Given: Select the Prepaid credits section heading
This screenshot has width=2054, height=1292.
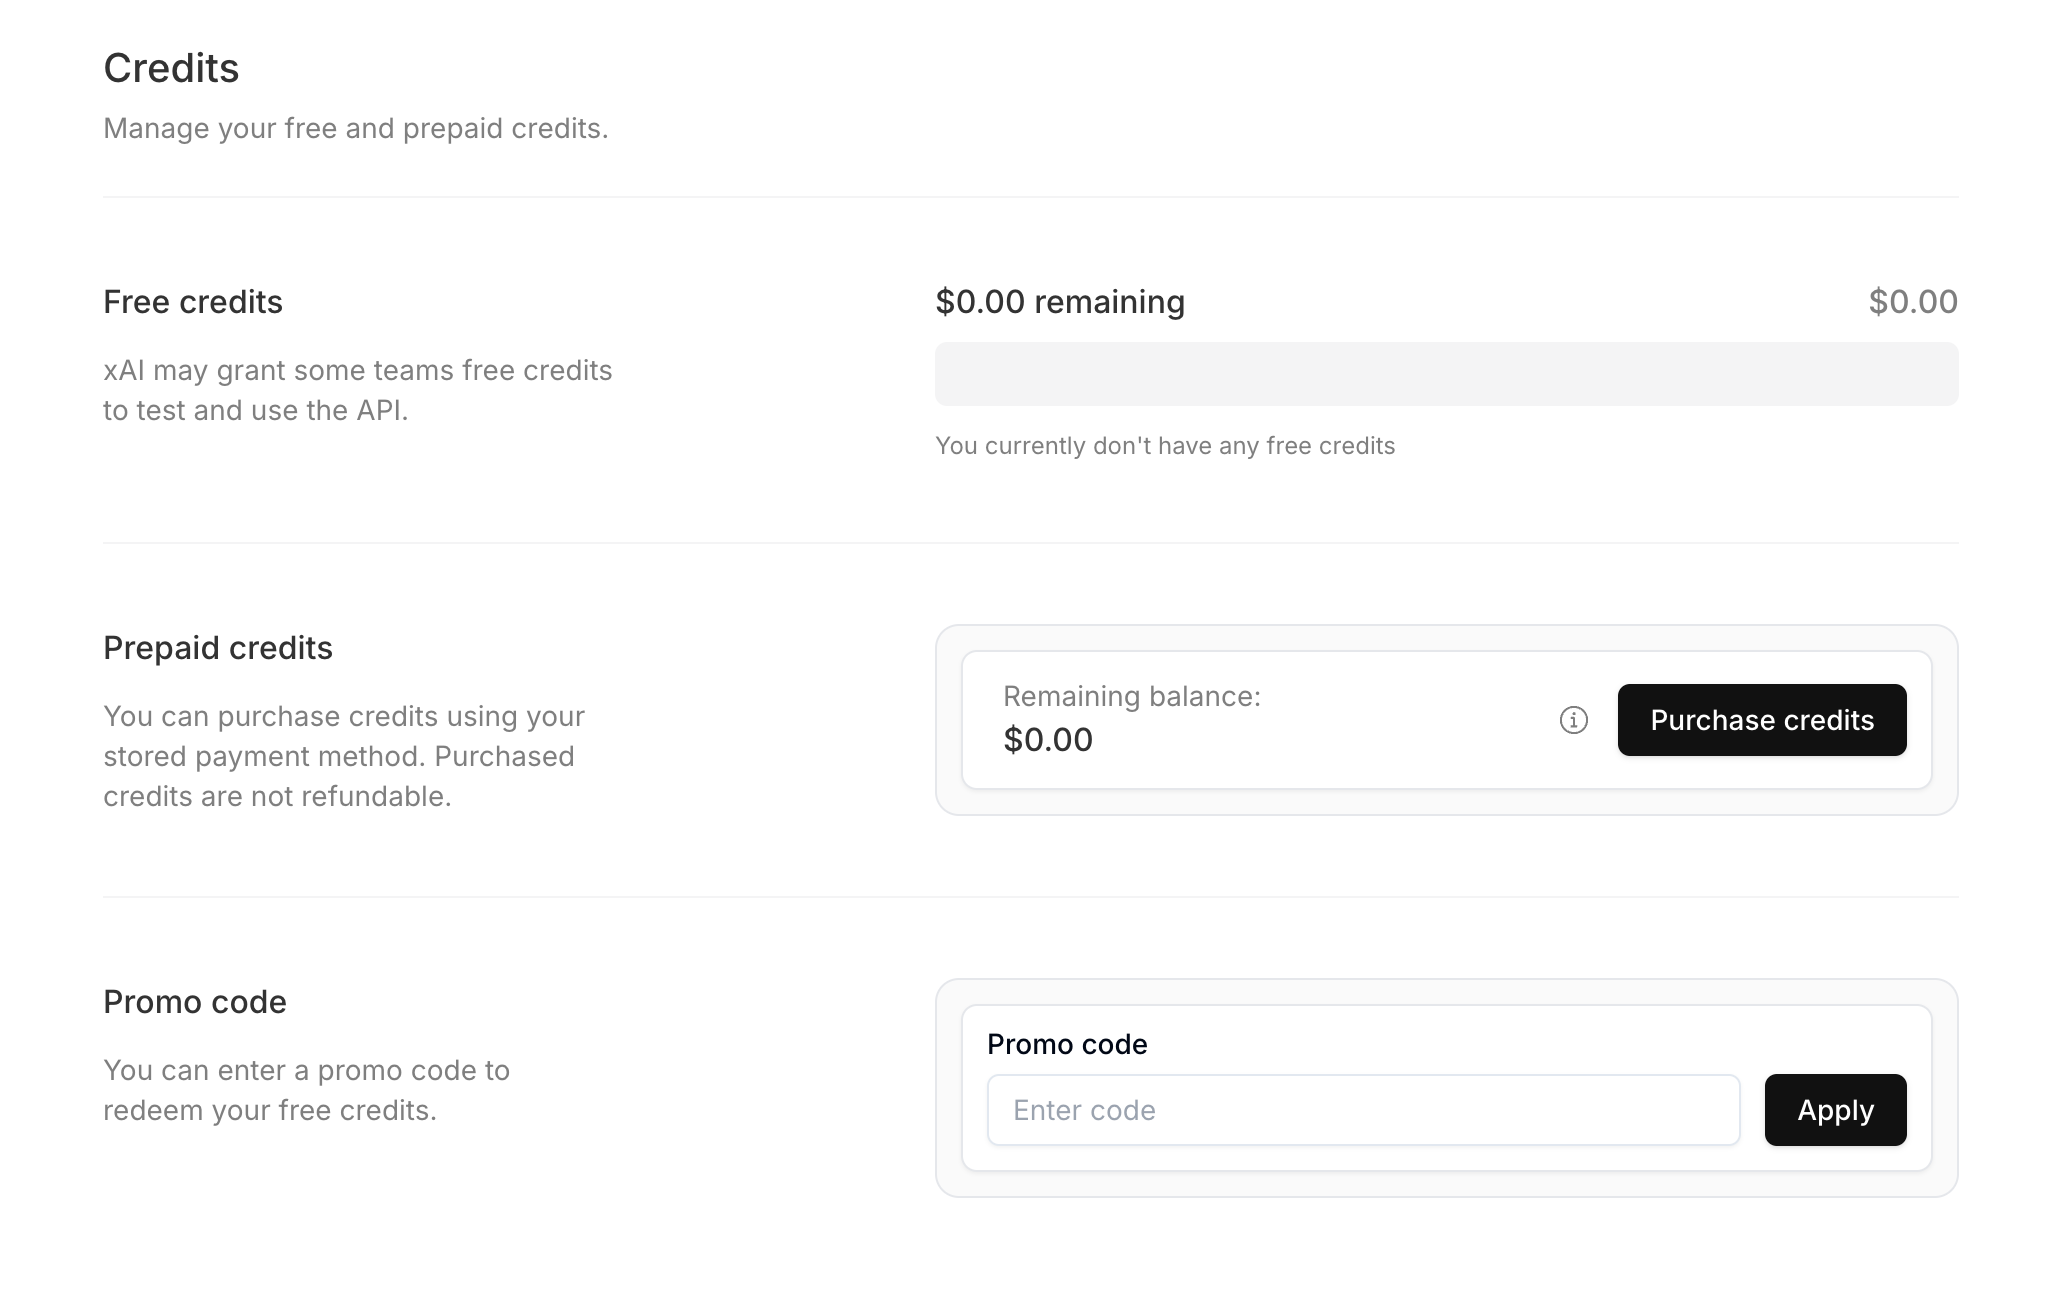Looking at the screenshot, I should pyautogui.click(x=218, y=648).
